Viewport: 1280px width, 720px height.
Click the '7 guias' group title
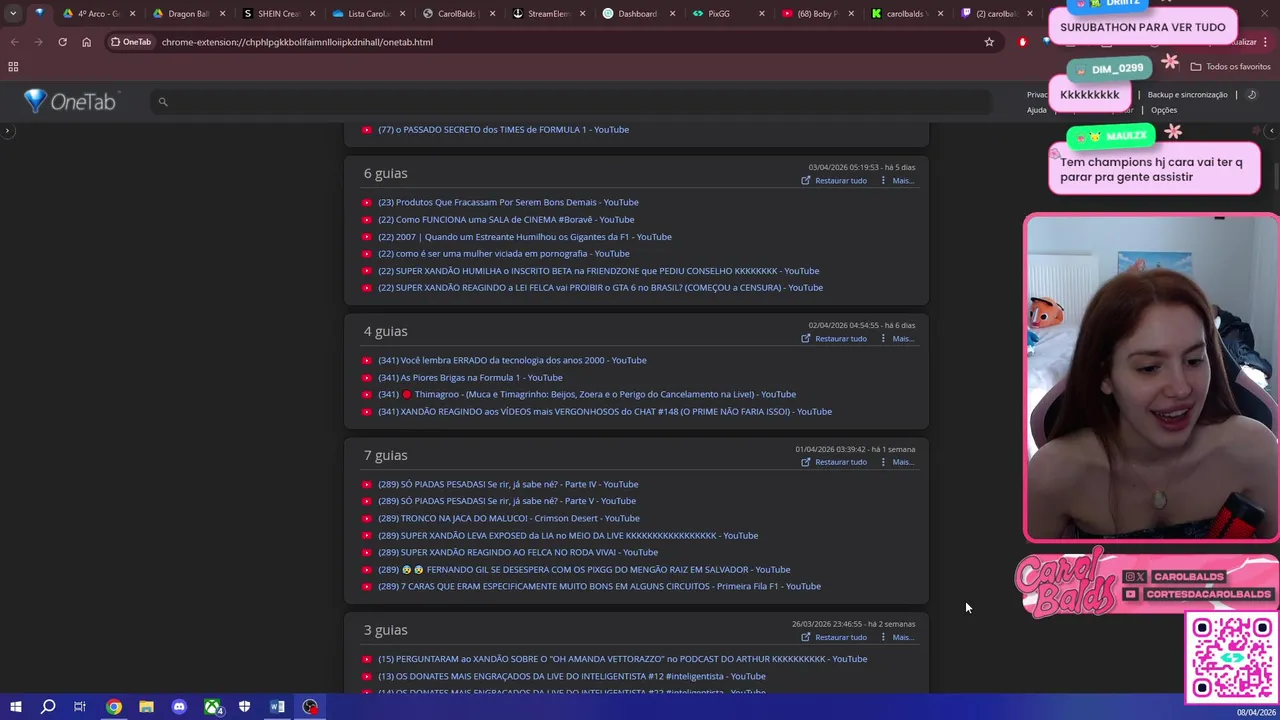[x=386, y=456]
